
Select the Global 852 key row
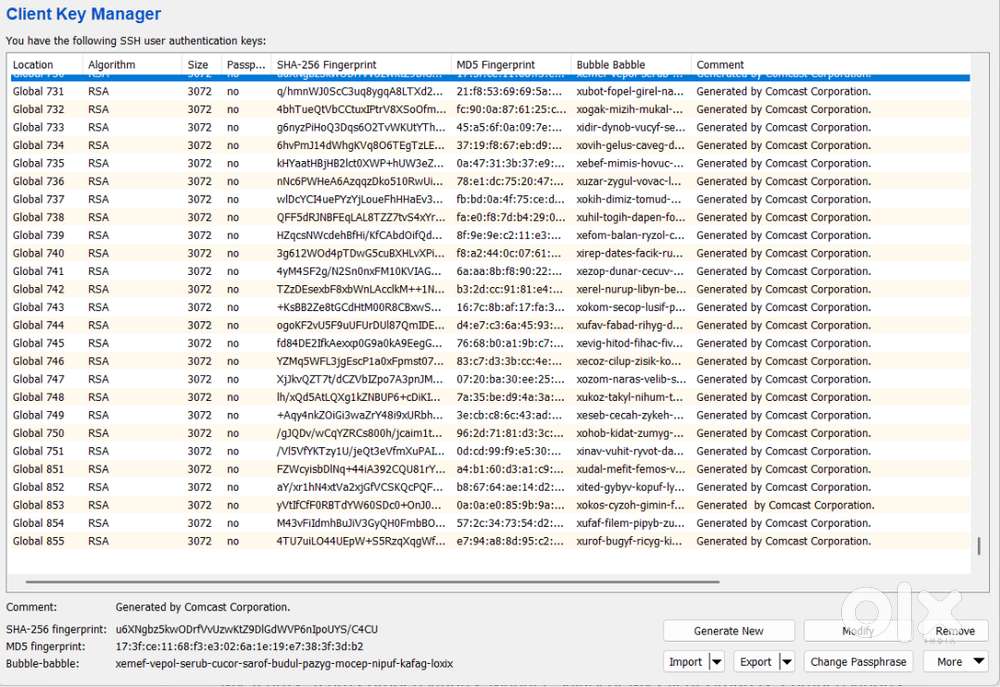point(489,487)
